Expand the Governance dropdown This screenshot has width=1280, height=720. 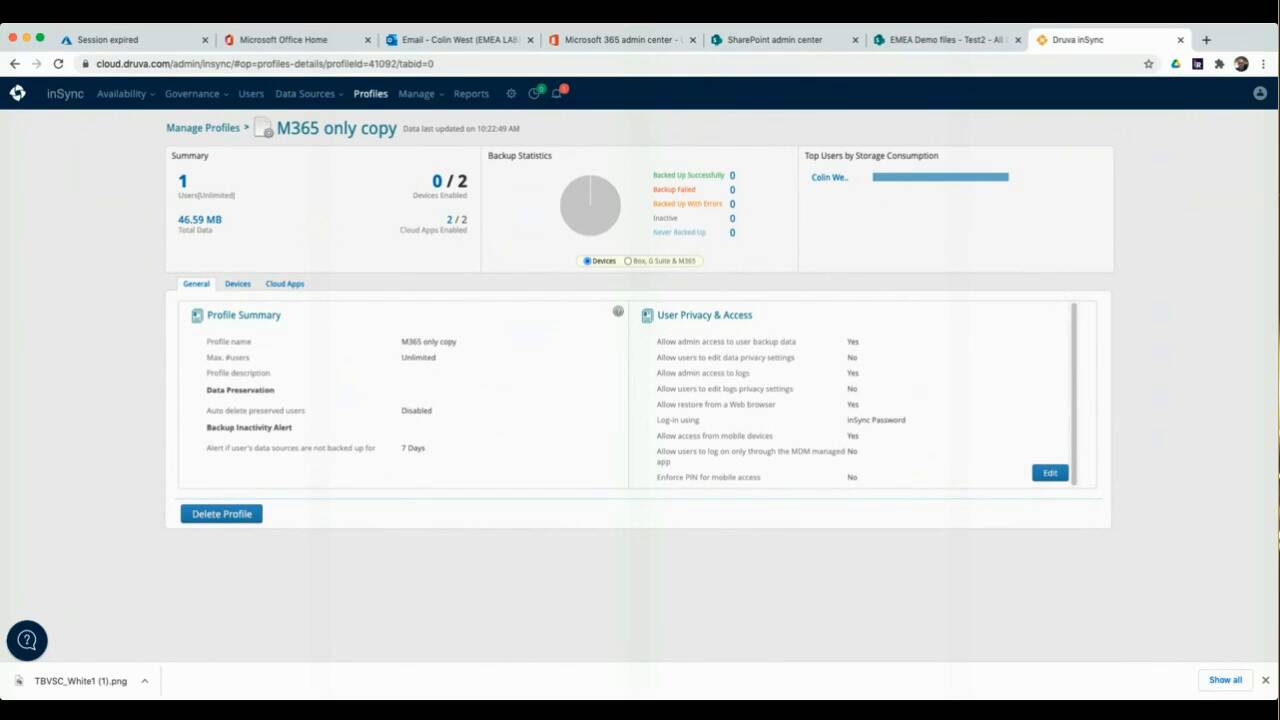point(196,94)
